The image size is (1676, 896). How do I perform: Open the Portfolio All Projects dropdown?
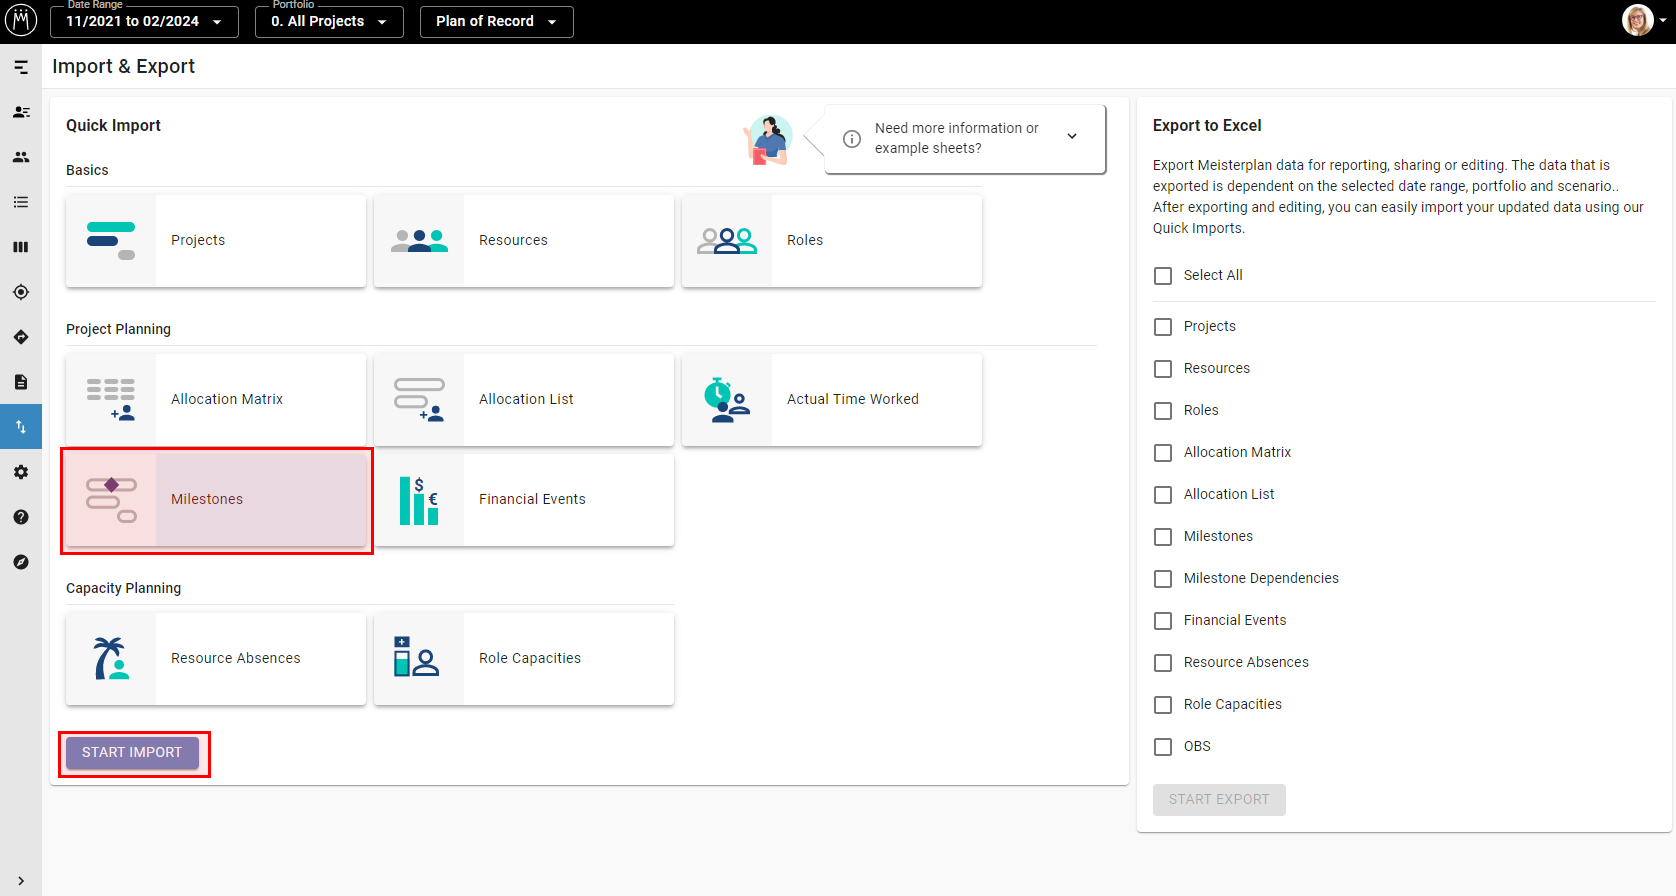tap(329, 21)
